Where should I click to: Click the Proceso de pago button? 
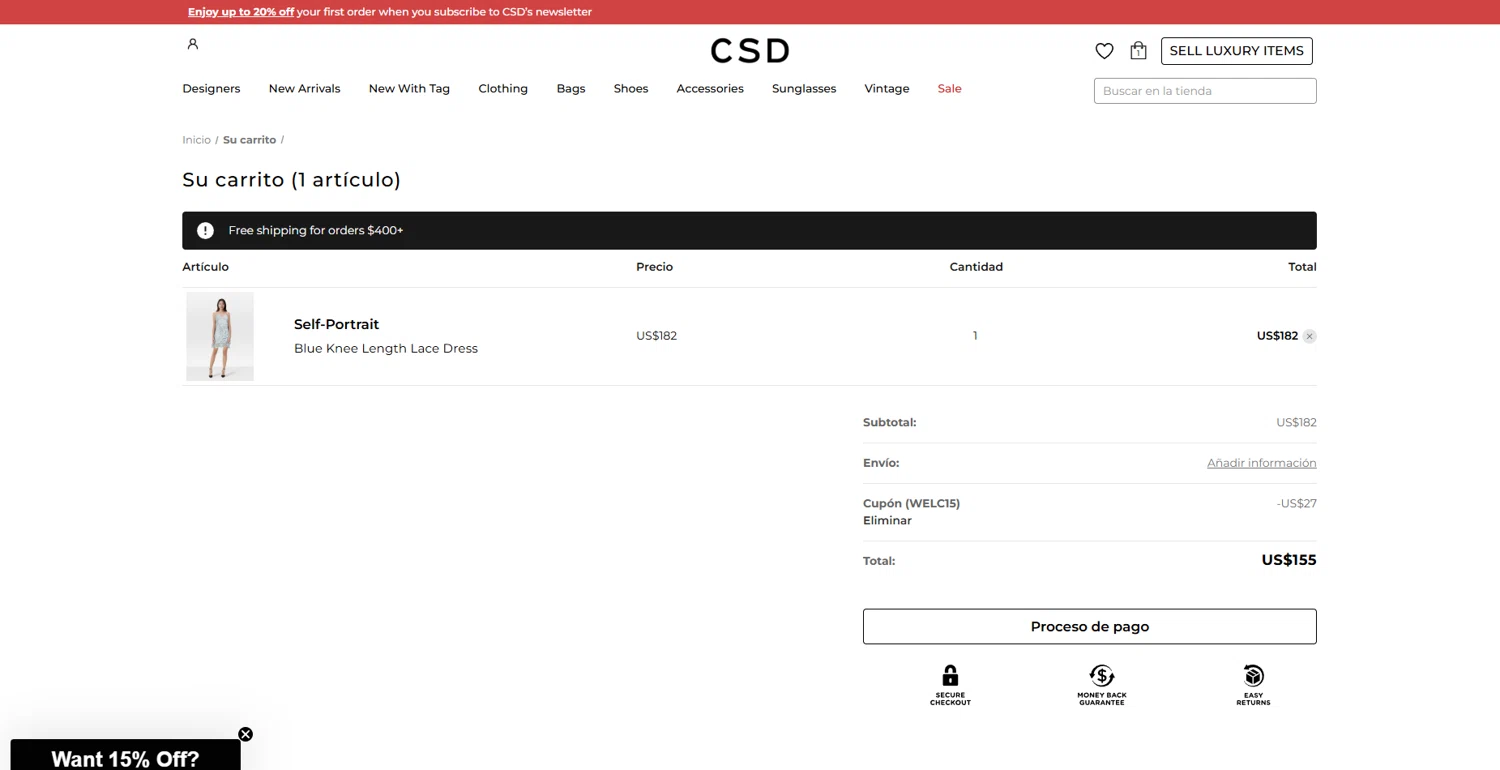point(1090,627)
